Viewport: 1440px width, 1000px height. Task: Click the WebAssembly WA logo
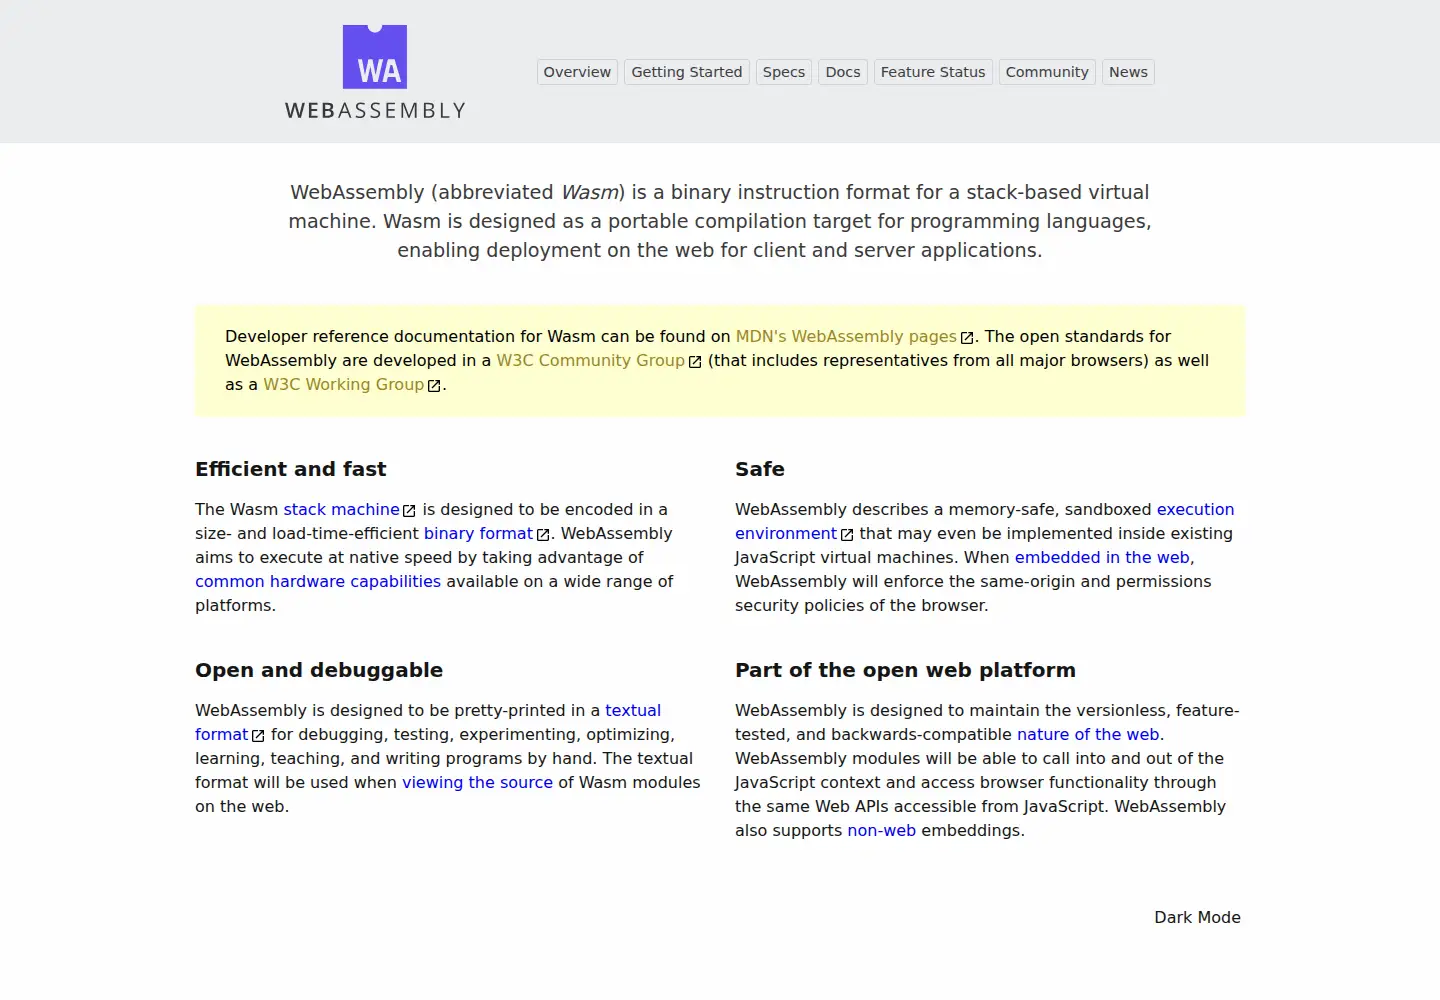(x=375, y=57)
